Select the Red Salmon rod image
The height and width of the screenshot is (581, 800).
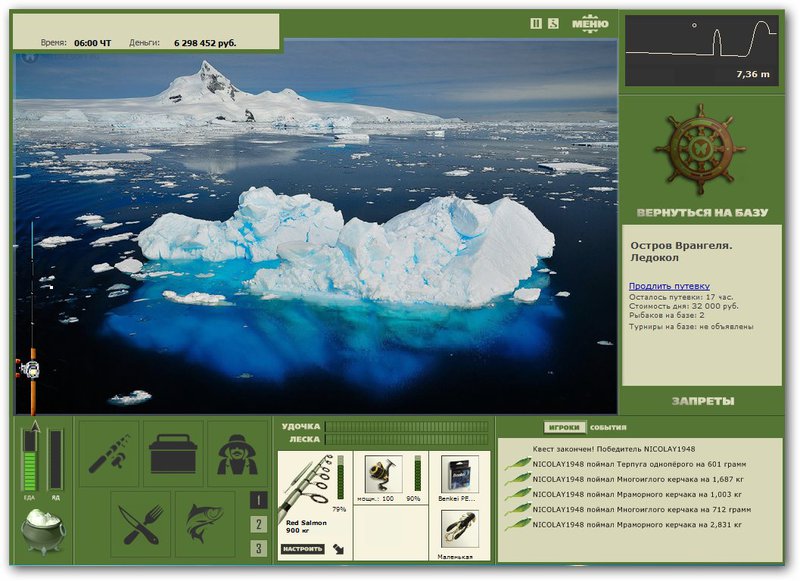(307, 485)
